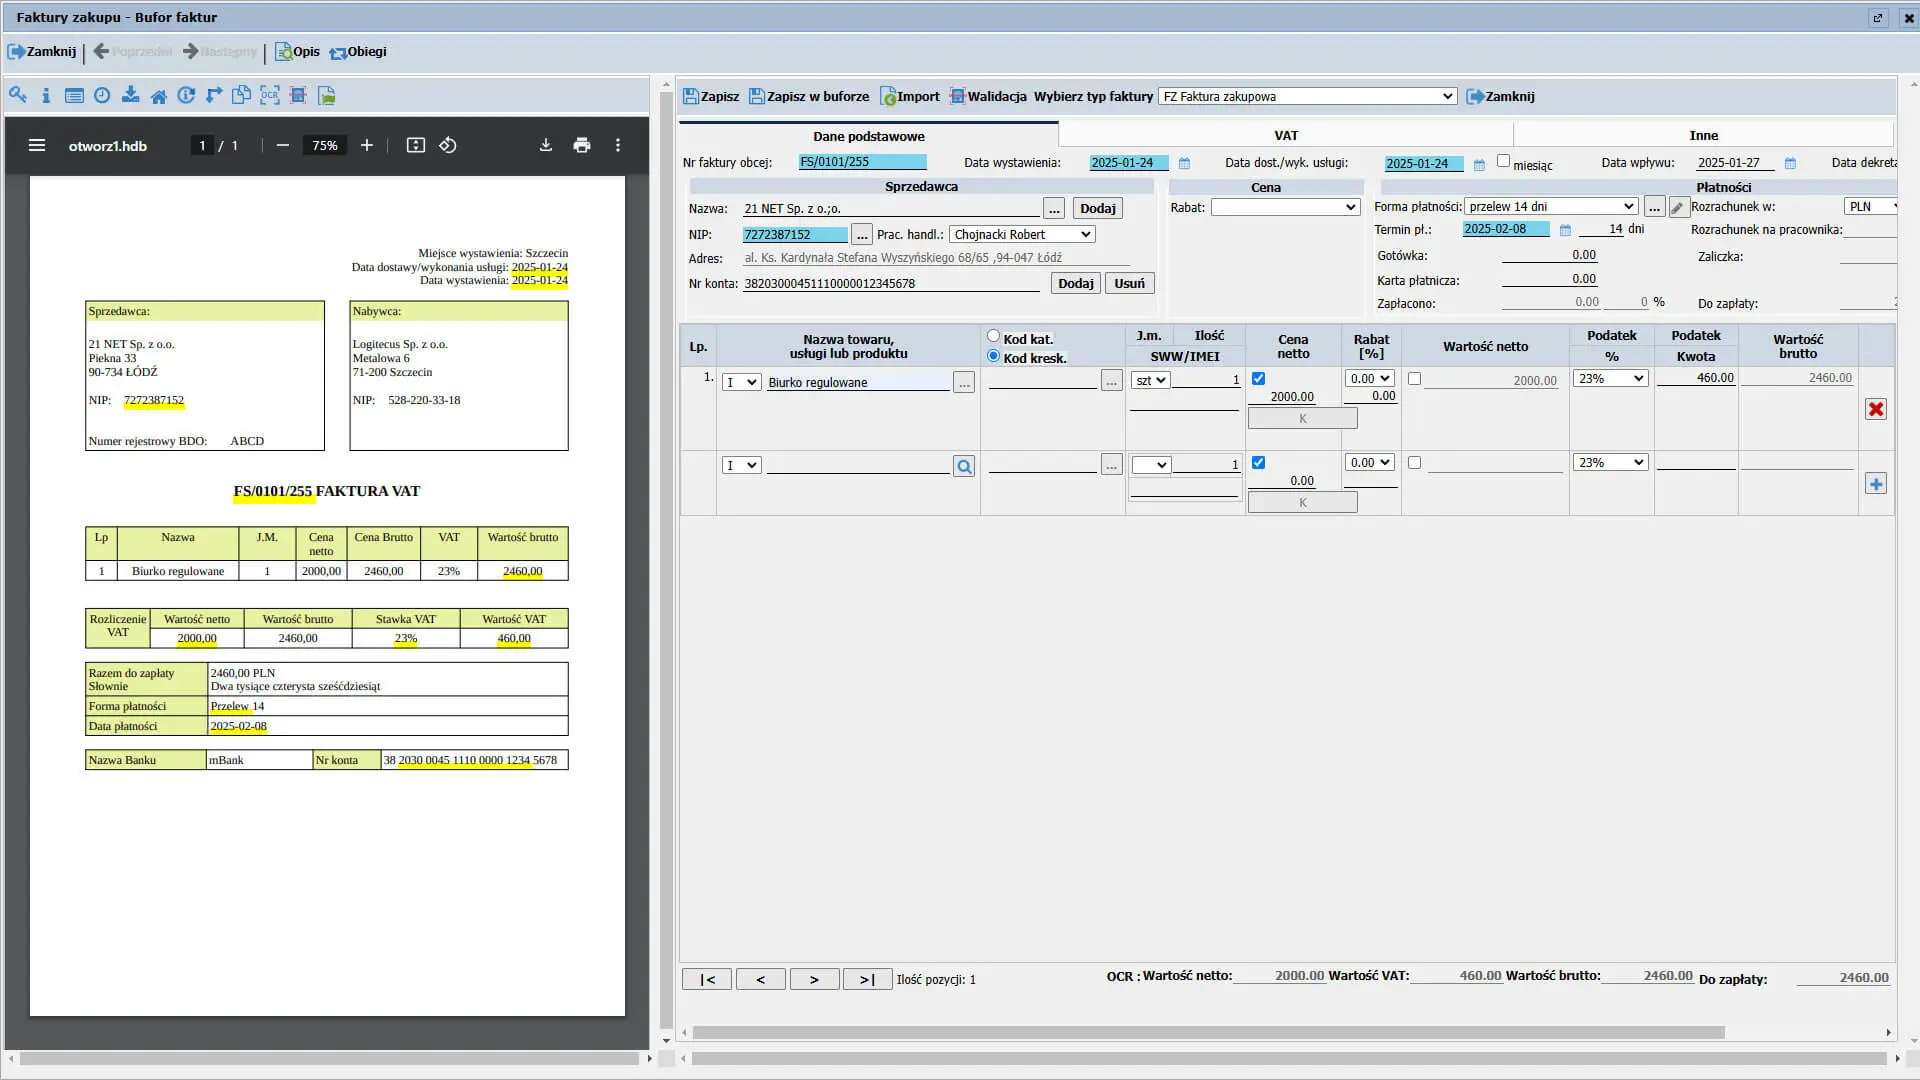Select the Kod kat. radio button

point(993,337)
